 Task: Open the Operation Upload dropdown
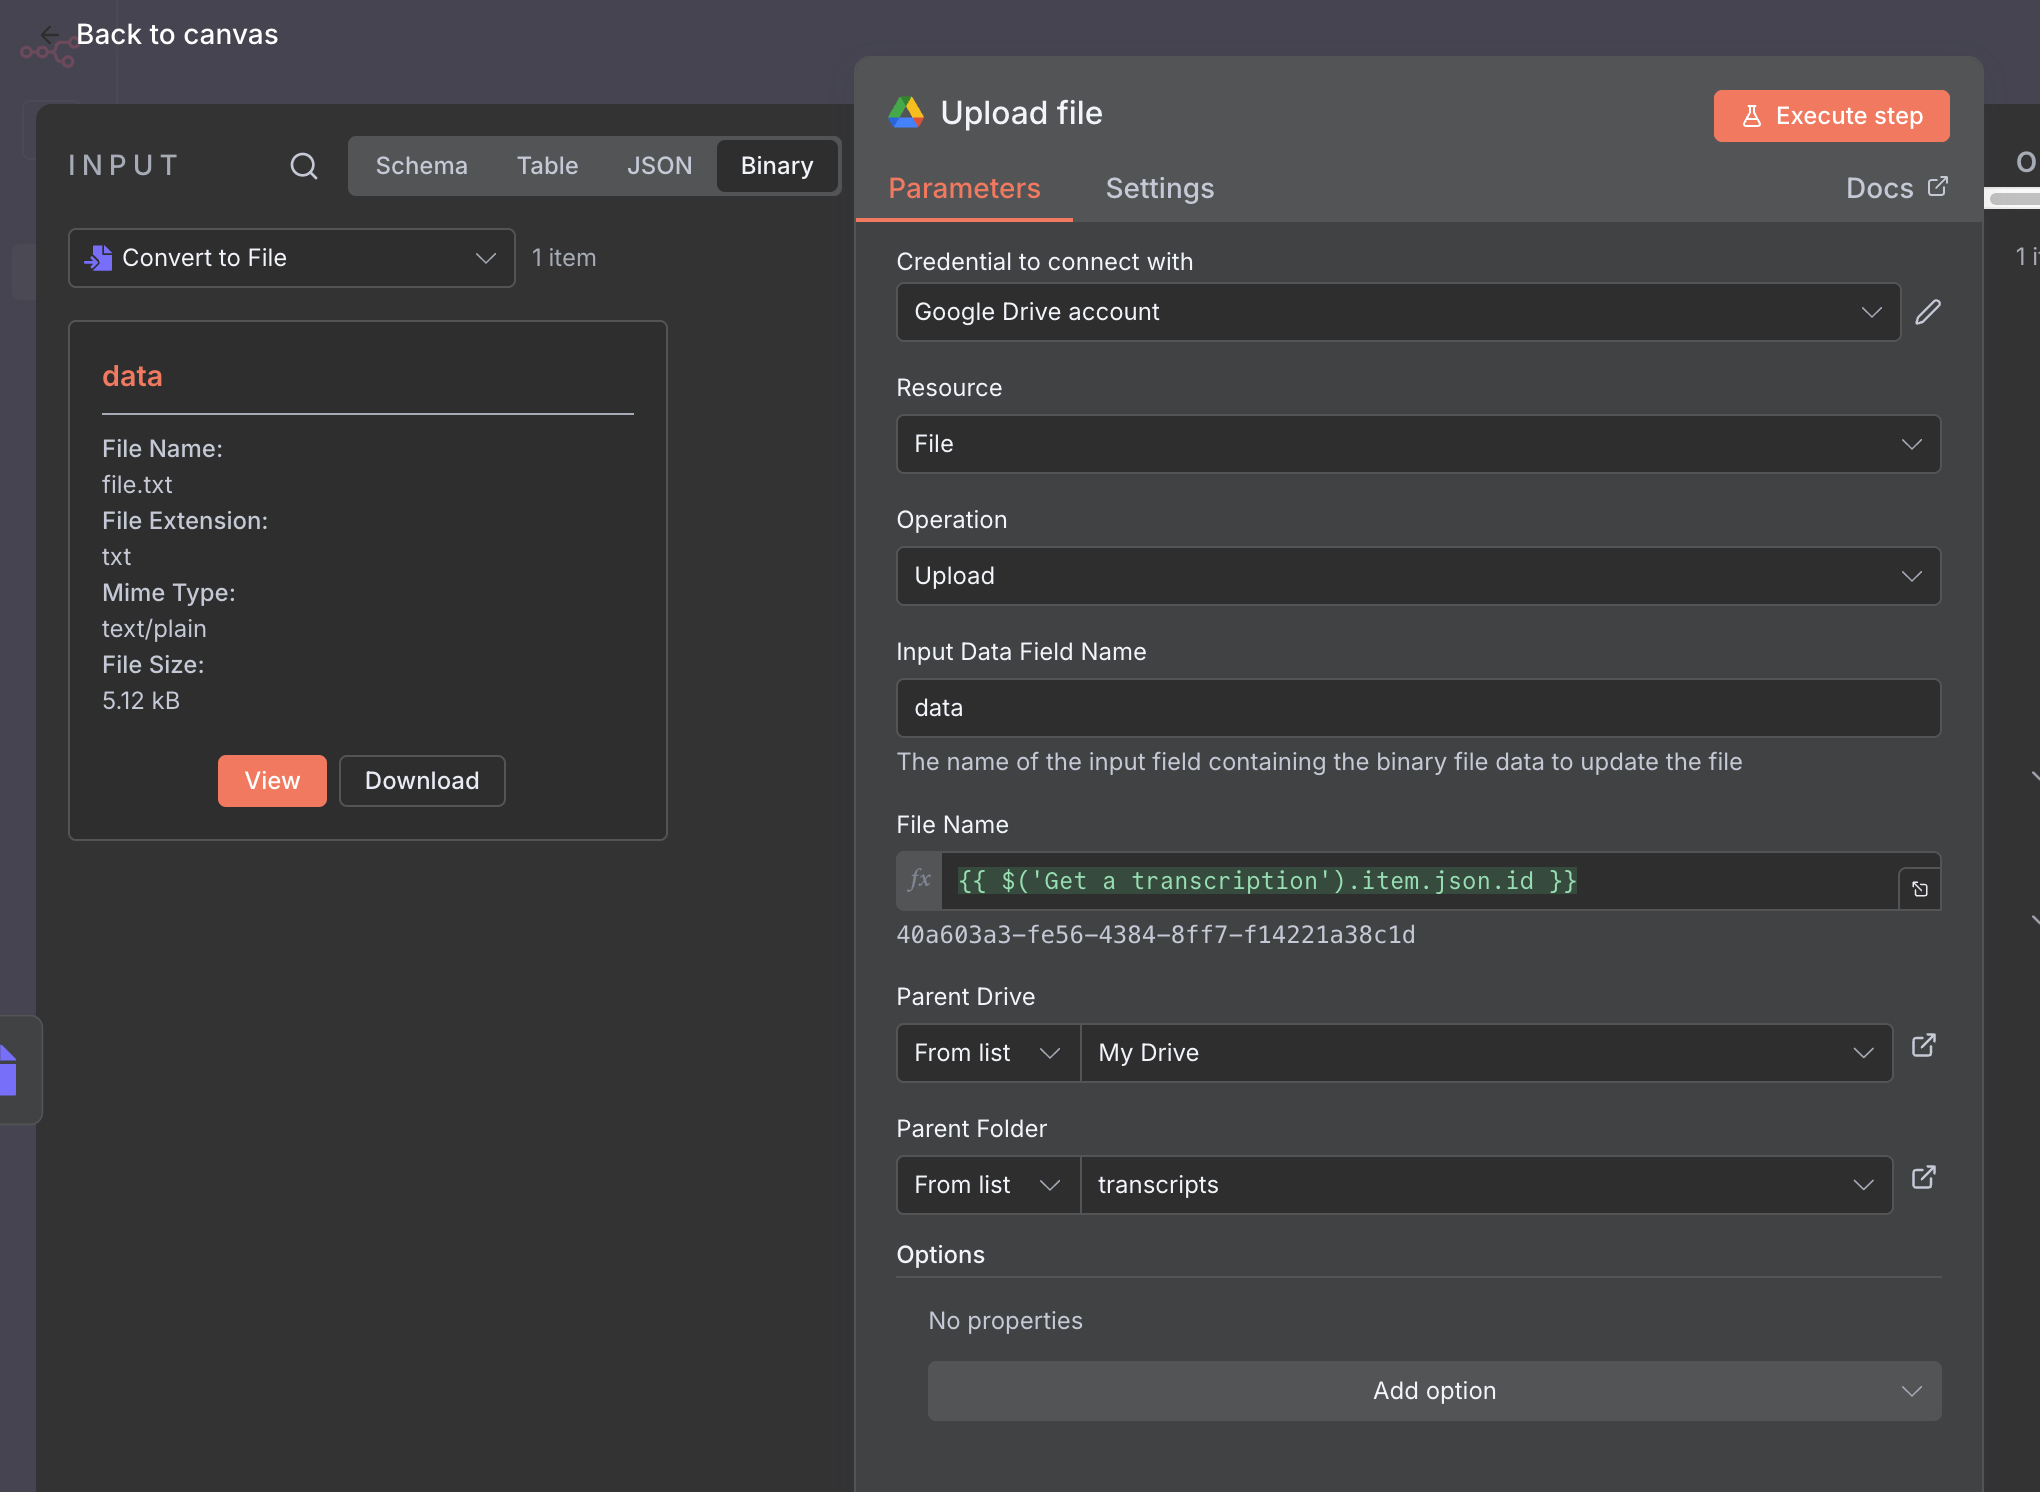coord(1417,576)
